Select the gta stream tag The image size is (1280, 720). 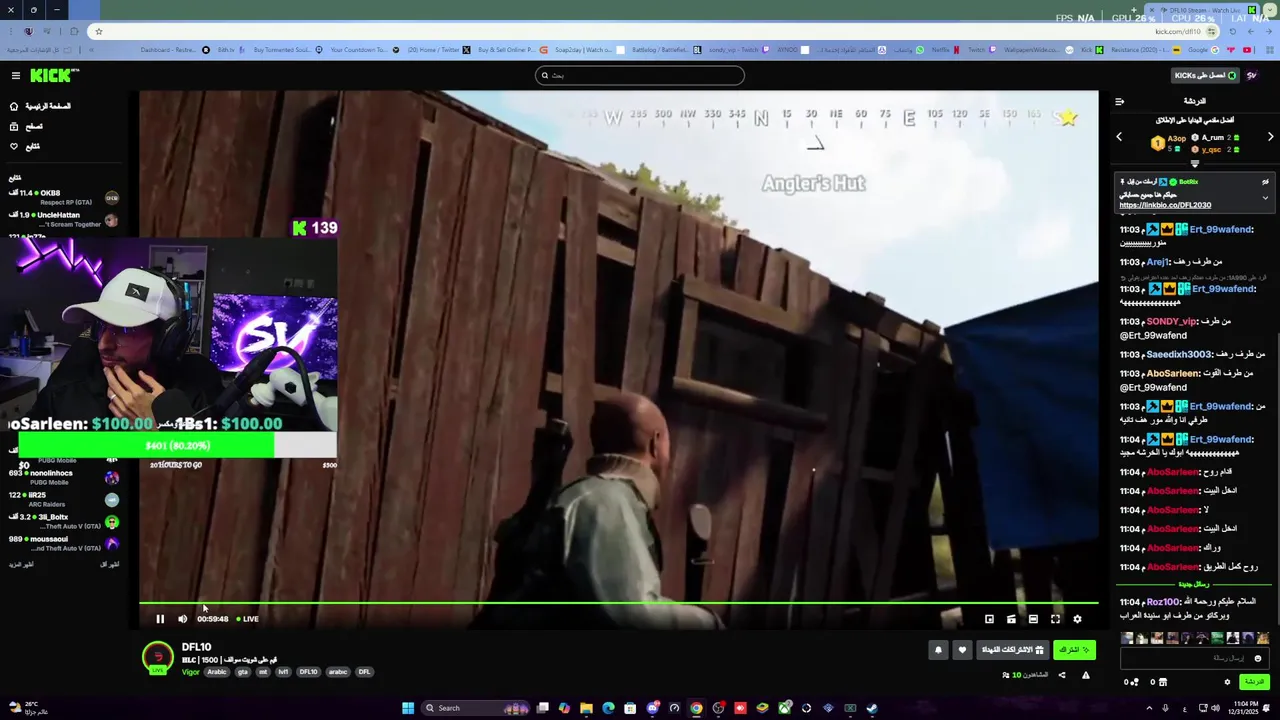click(x=242, y=672)
